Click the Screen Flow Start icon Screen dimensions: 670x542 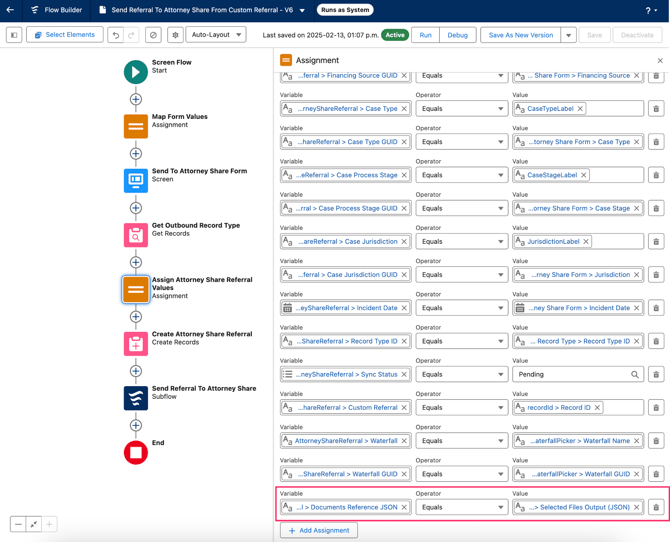click(x=136, y=71)
